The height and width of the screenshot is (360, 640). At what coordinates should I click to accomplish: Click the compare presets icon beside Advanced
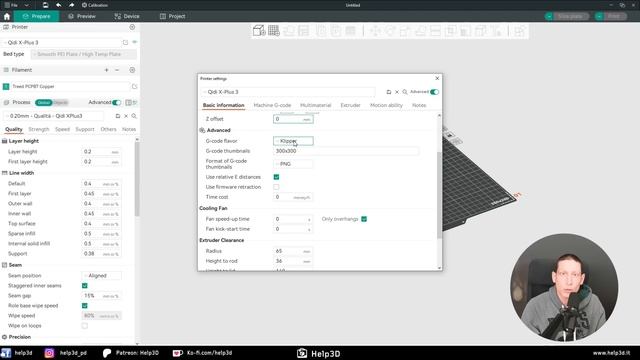[129, 102]
